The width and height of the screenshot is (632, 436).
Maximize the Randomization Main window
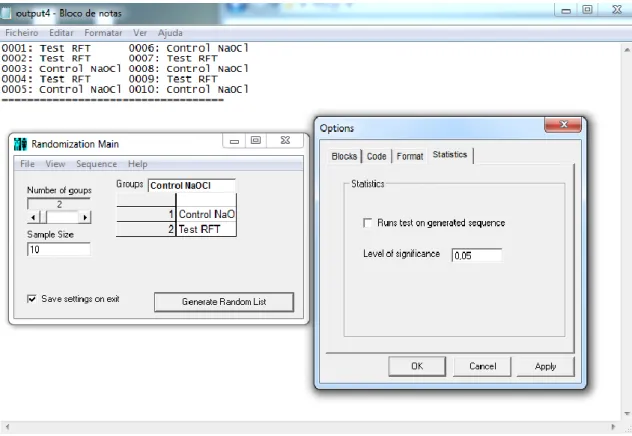(256, 141)
